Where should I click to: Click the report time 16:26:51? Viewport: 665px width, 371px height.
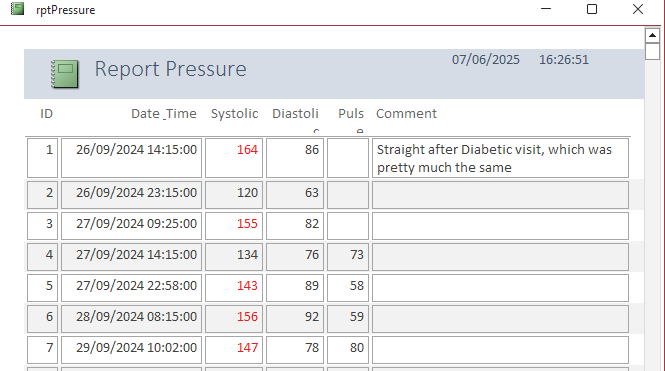pyautogui.click(x=564, y=60)
